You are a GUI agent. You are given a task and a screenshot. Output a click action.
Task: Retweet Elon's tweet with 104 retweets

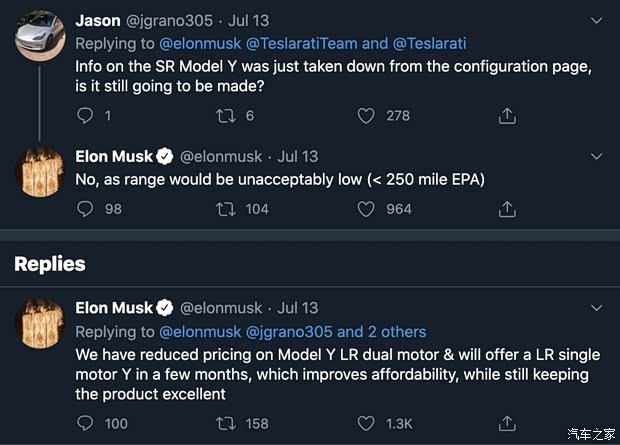[226, 209]
